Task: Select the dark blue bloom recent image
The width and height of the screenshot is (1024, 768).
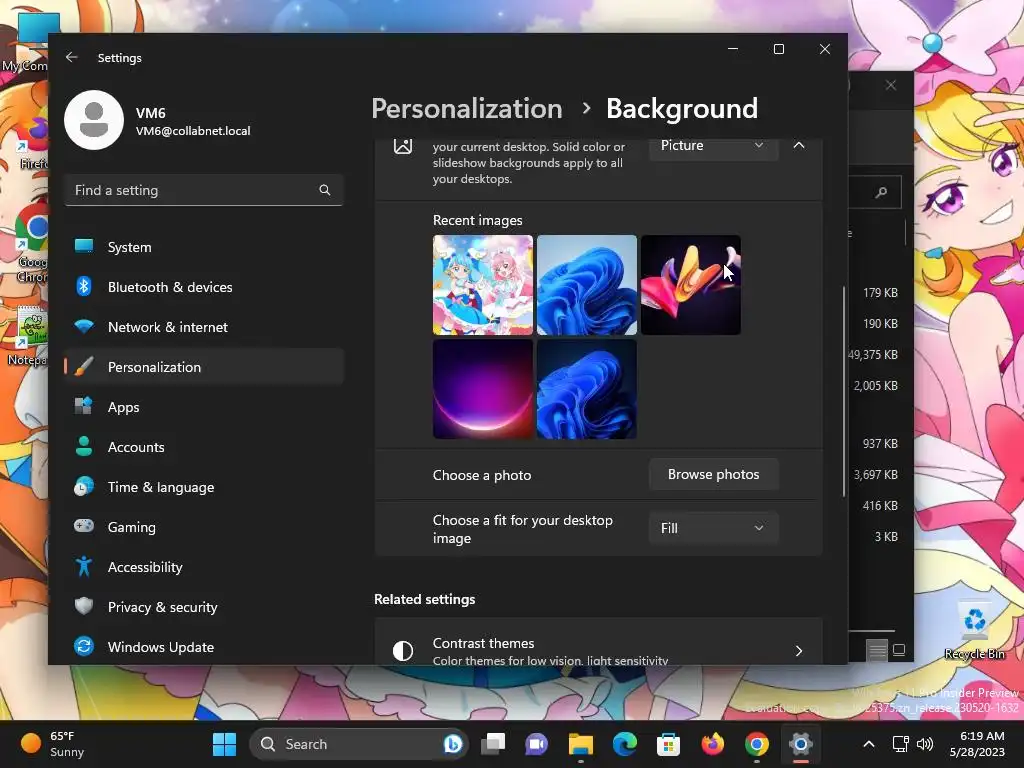Action: (586, 389)
